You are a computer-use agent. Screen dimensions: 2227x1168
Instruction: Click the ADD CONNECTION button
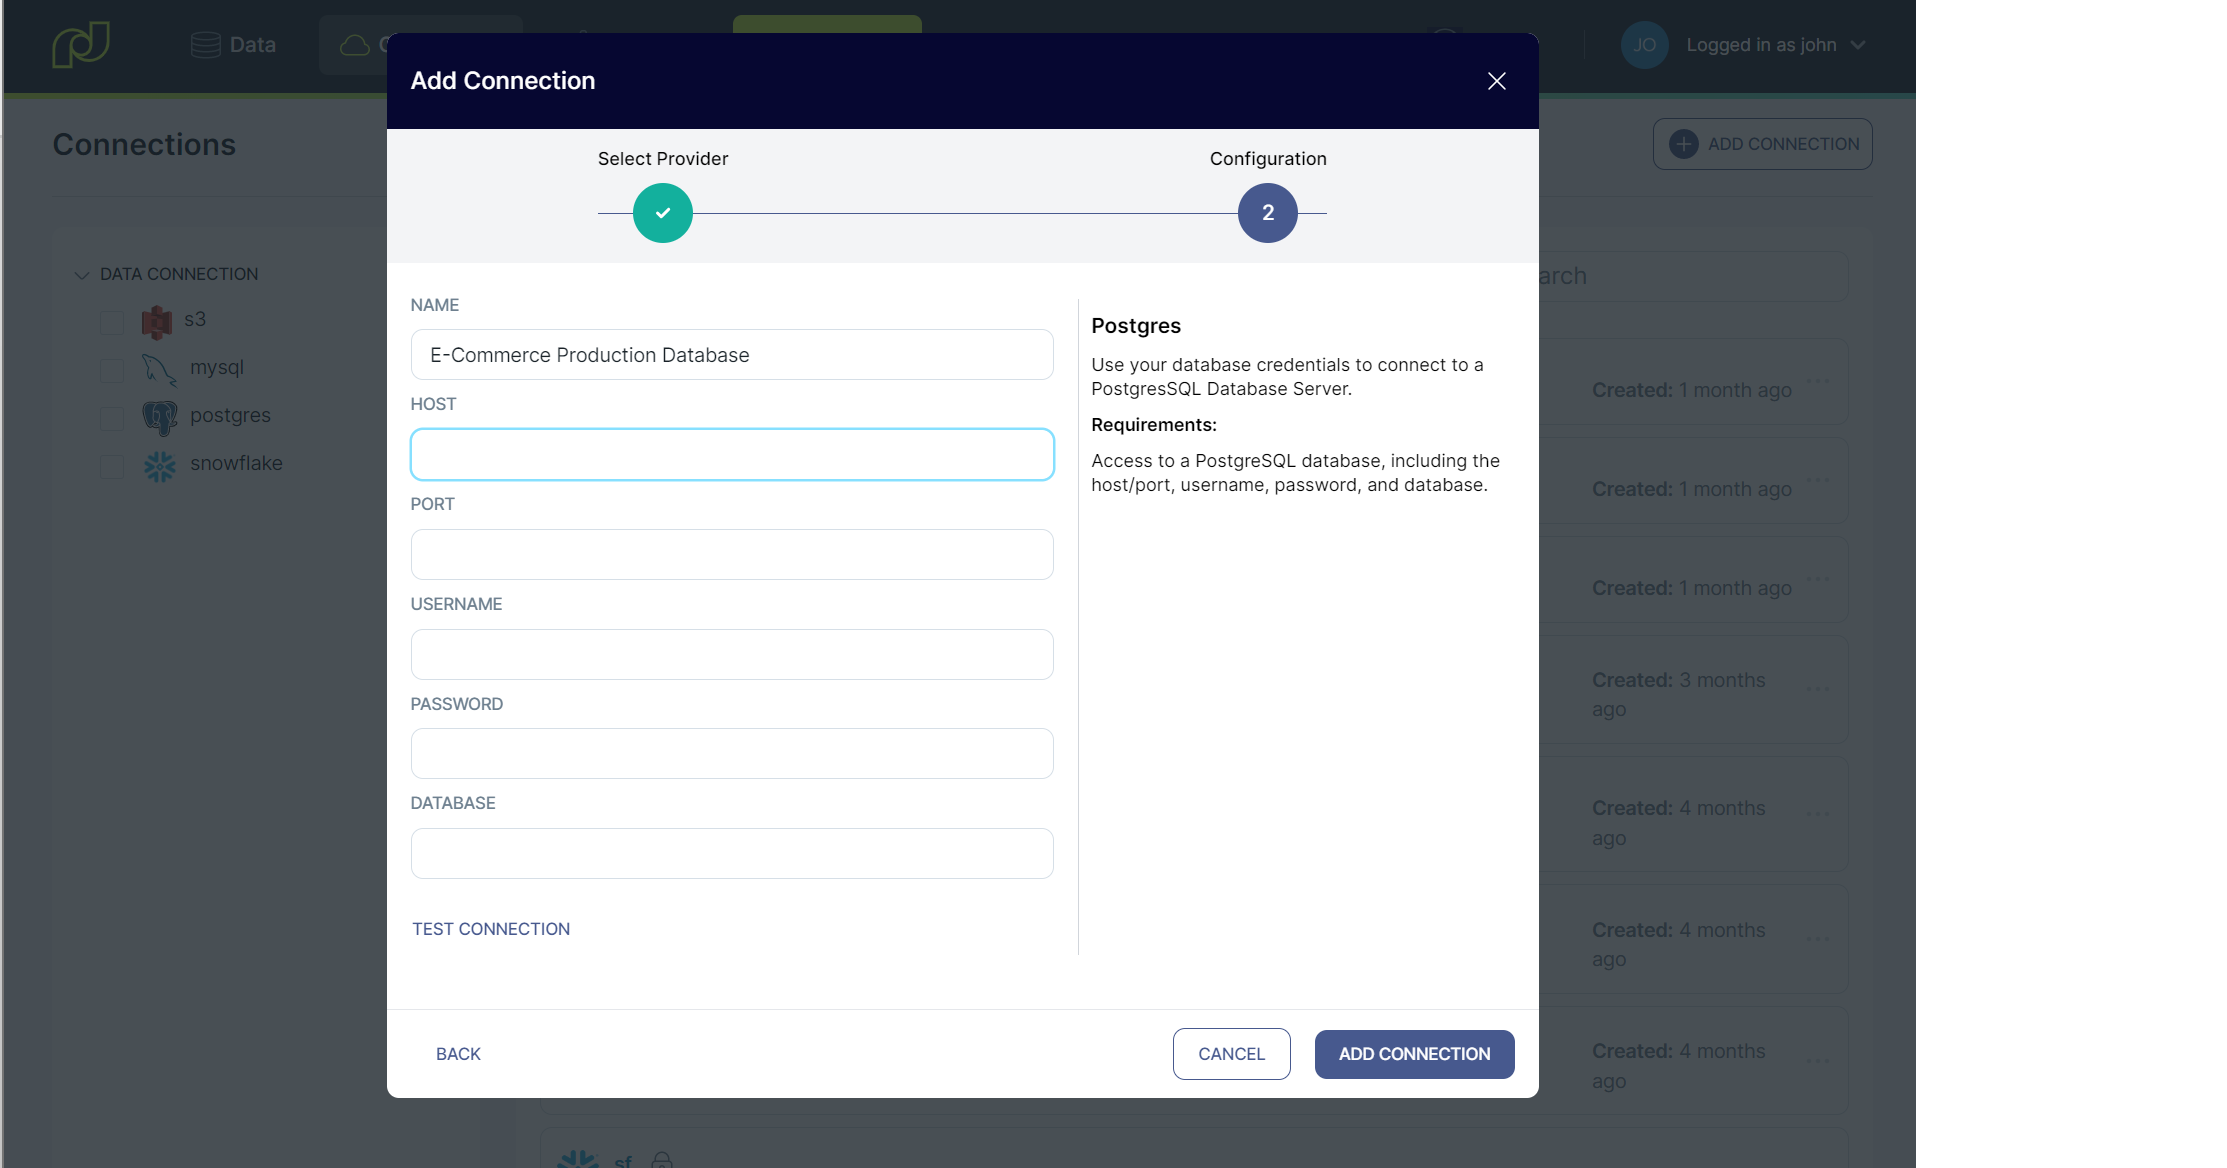point(1414,1053)
